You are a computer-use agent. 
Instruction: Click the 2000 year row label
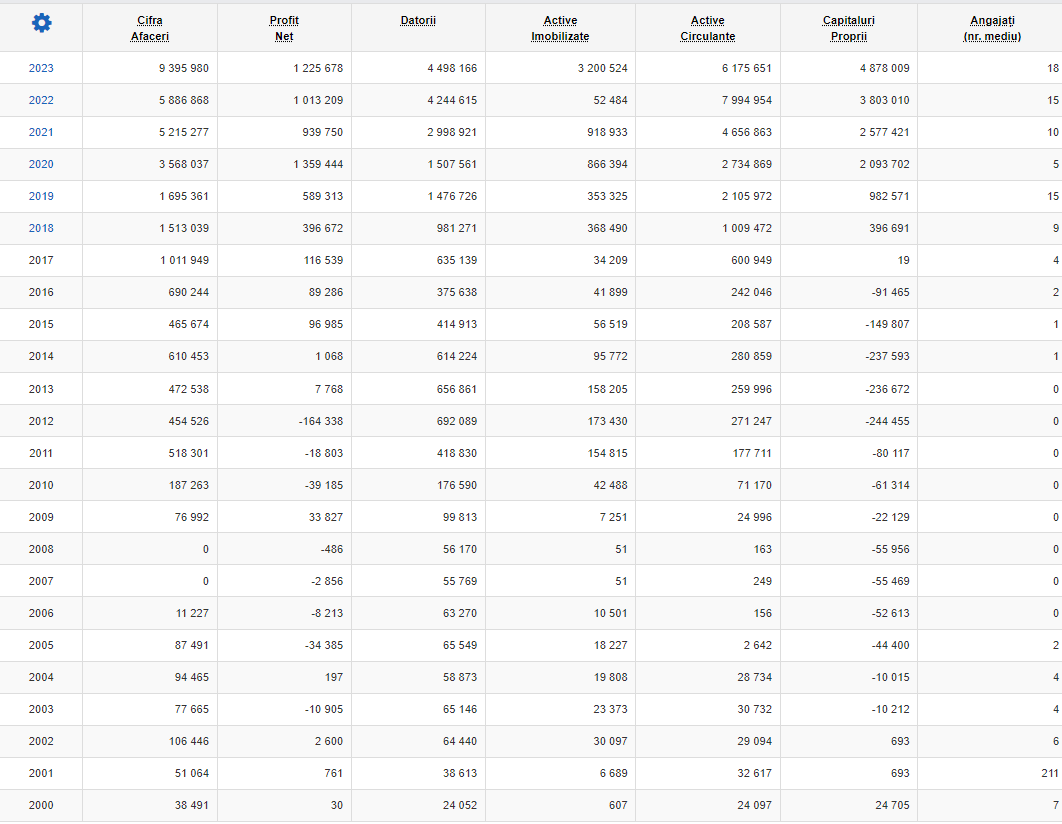click(x=41, y=805)
